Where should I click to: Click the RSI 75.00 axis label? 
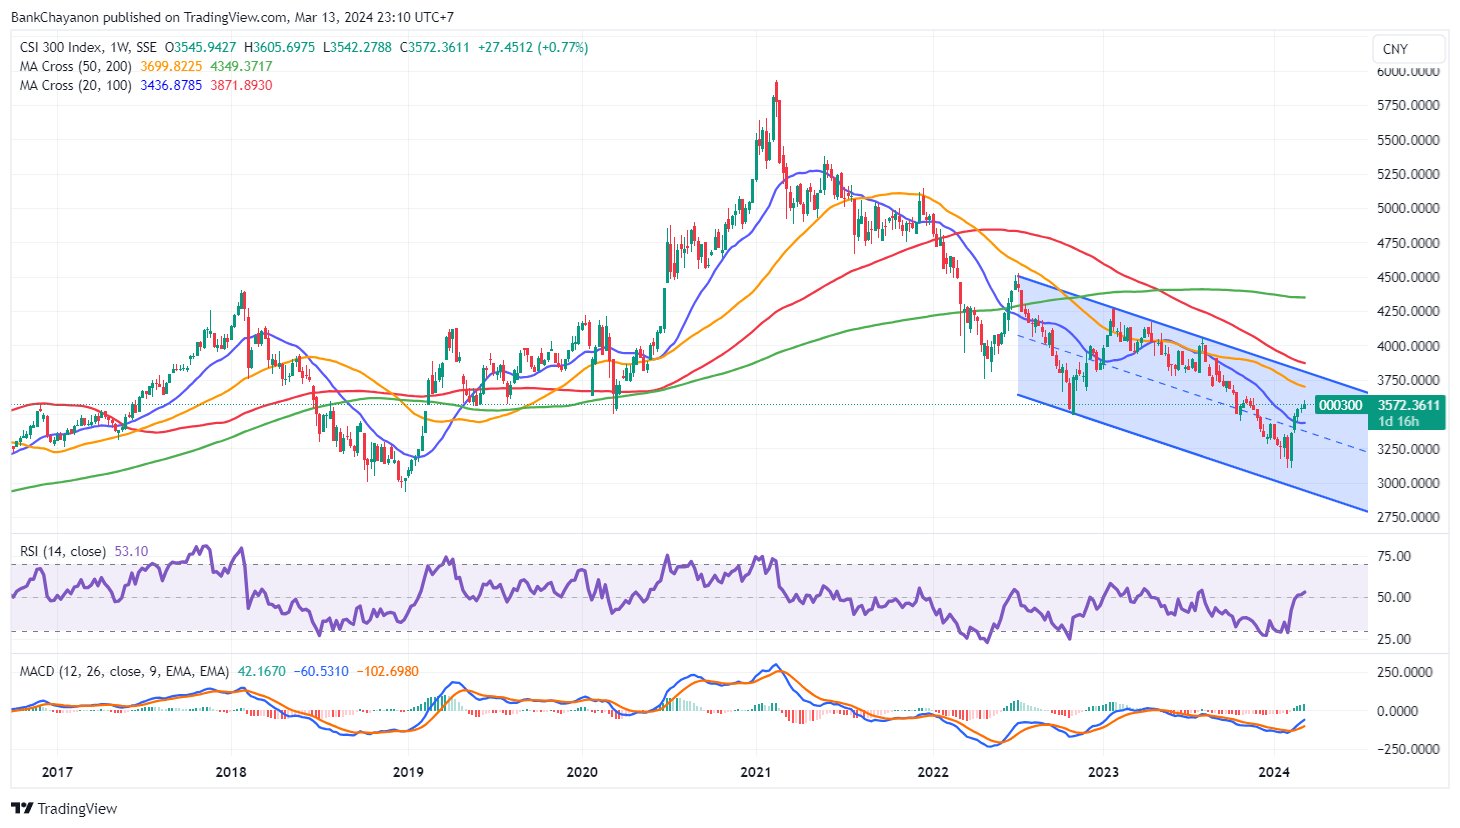click(x=1394, y=556)
